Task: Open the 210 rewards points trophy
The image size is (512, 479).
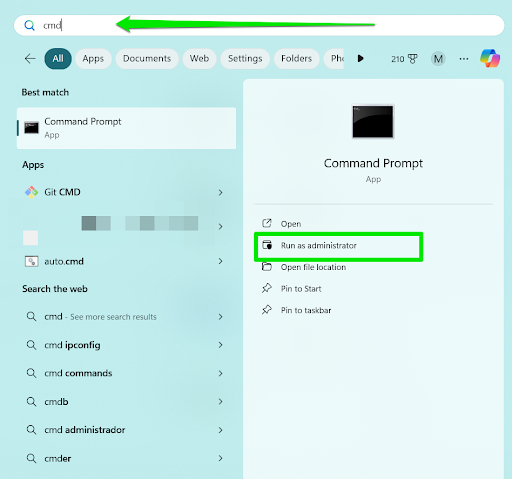Action: (x=404, y=59)
